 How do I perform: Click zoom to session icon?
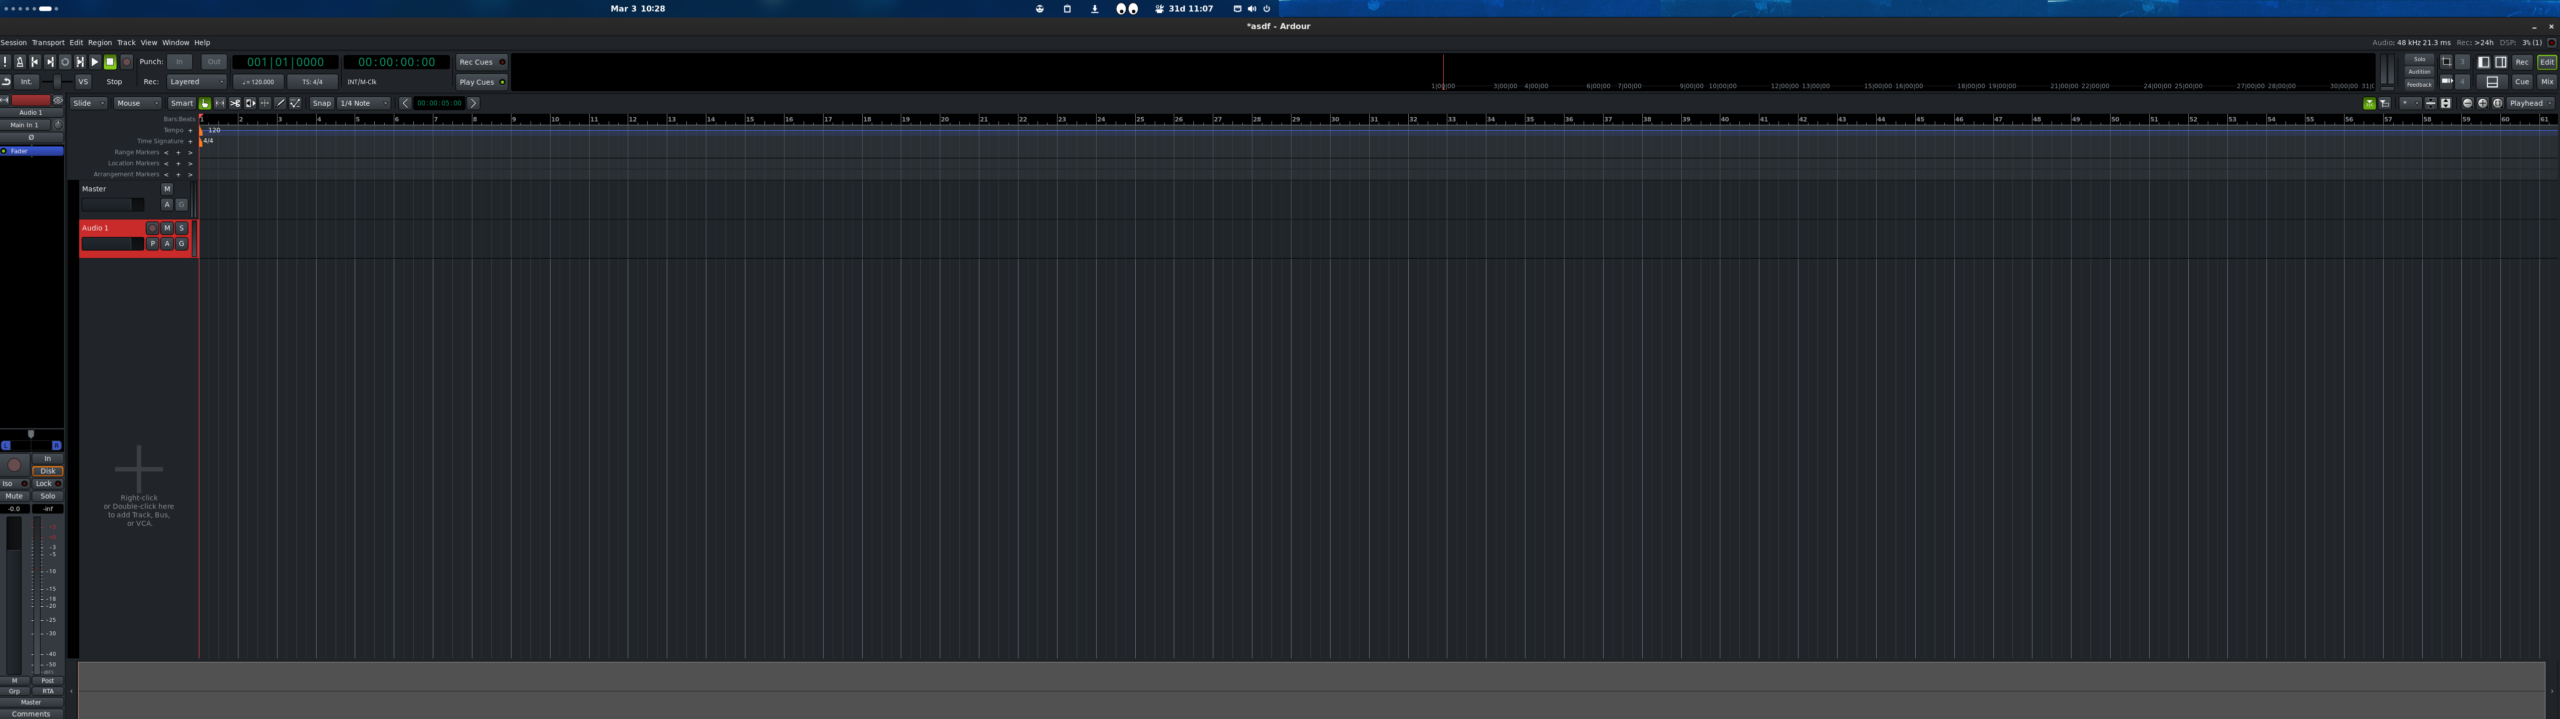click(x=2497, y=103)
